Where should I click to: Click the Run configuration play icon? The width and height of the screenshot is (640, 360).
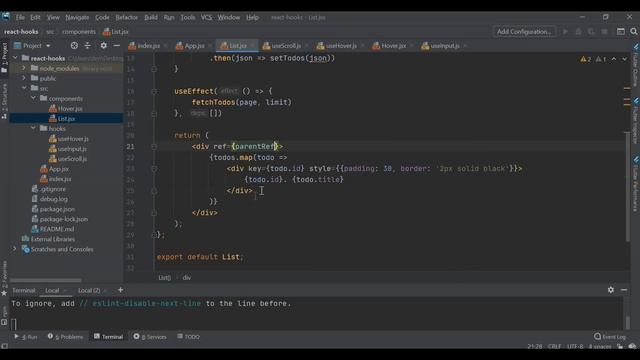[x=565, y=31]
